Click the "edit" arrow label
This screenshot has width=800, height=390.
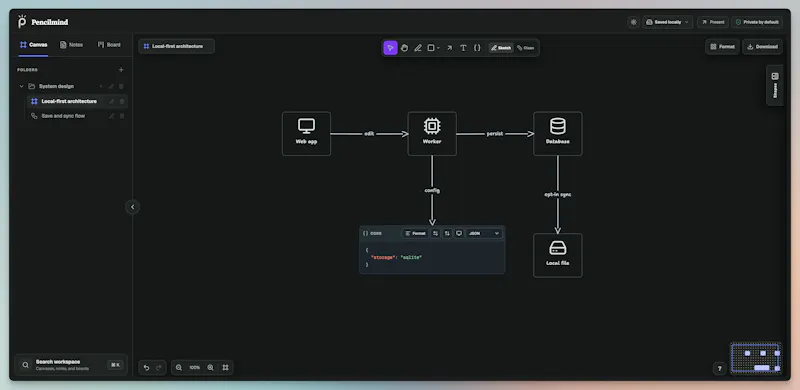pos(369,134)
